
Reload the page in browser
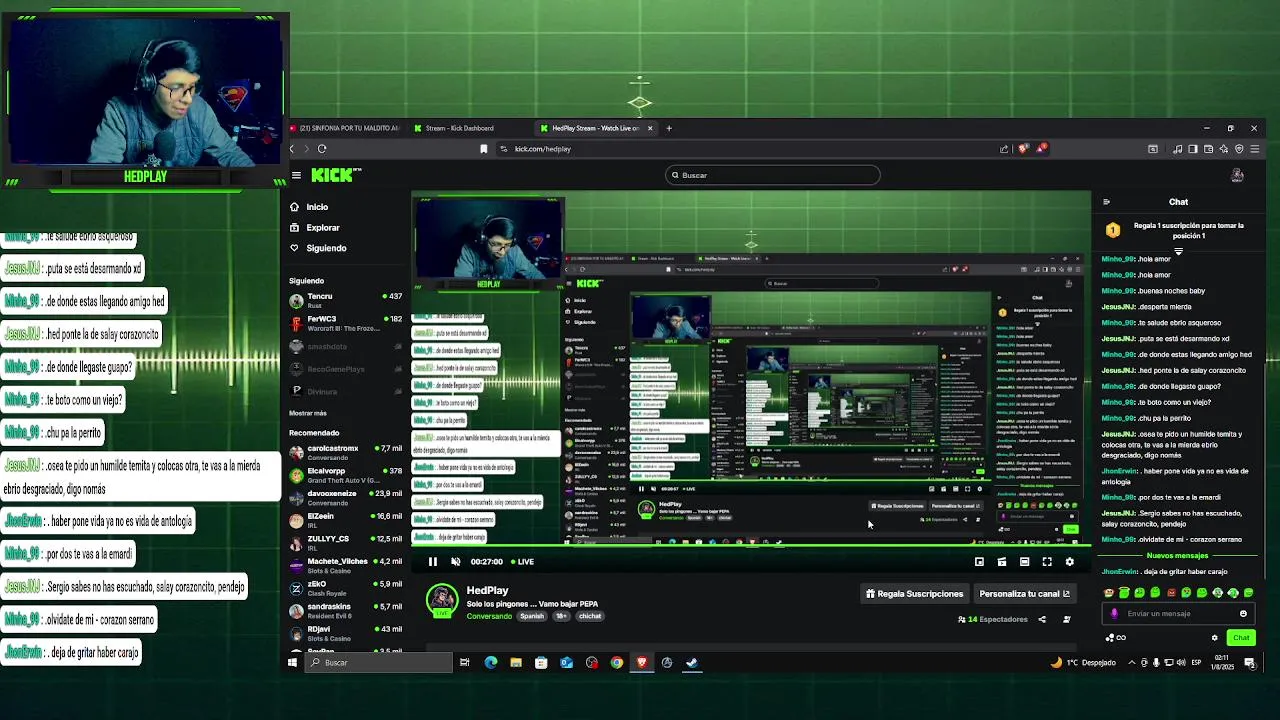coord(322,149)
